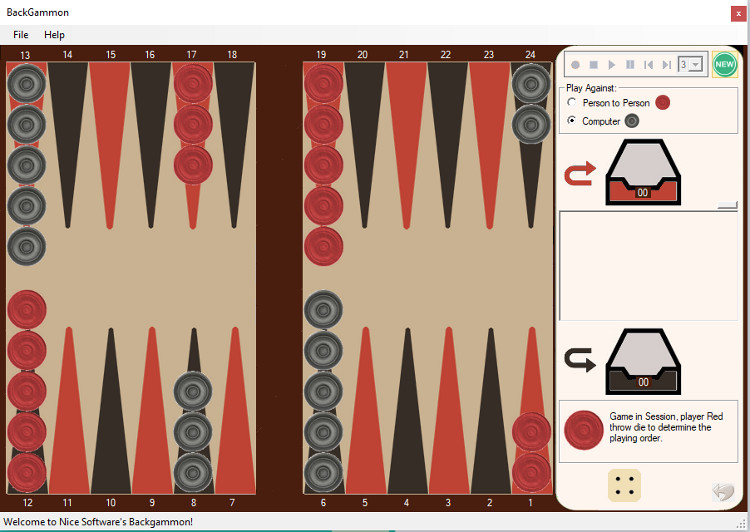Image resolution: width=750 pixels, height=532 pixels.
Task: Click the black bear-off tray
Action: point(643,362)
